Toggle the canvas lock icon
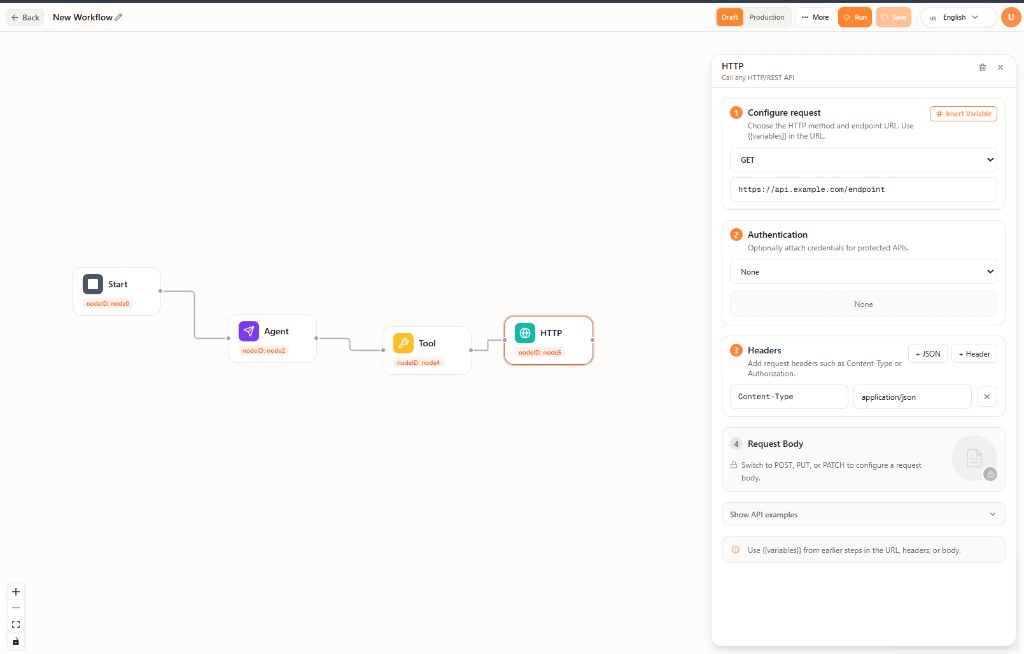The height and width of the screenshot is (654, 1024). point(16,642)
